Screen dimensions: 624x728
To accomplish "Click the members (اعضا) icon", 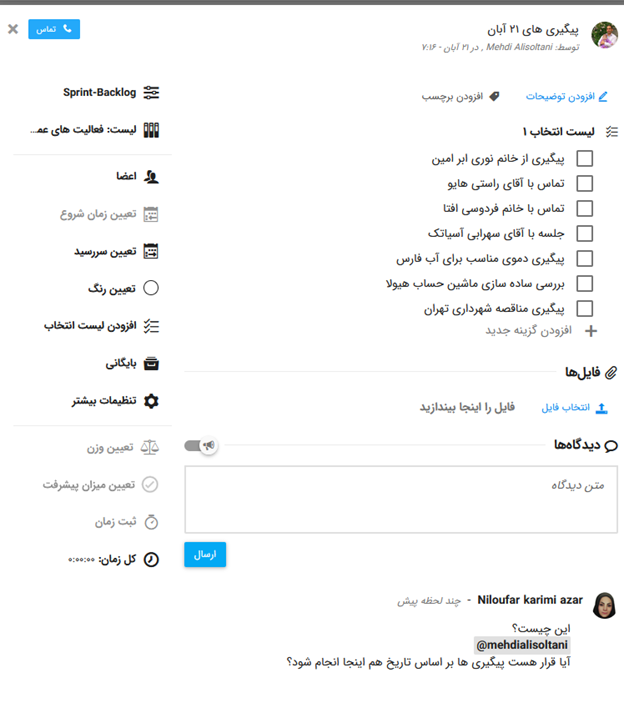I will [x=152, y=176].
